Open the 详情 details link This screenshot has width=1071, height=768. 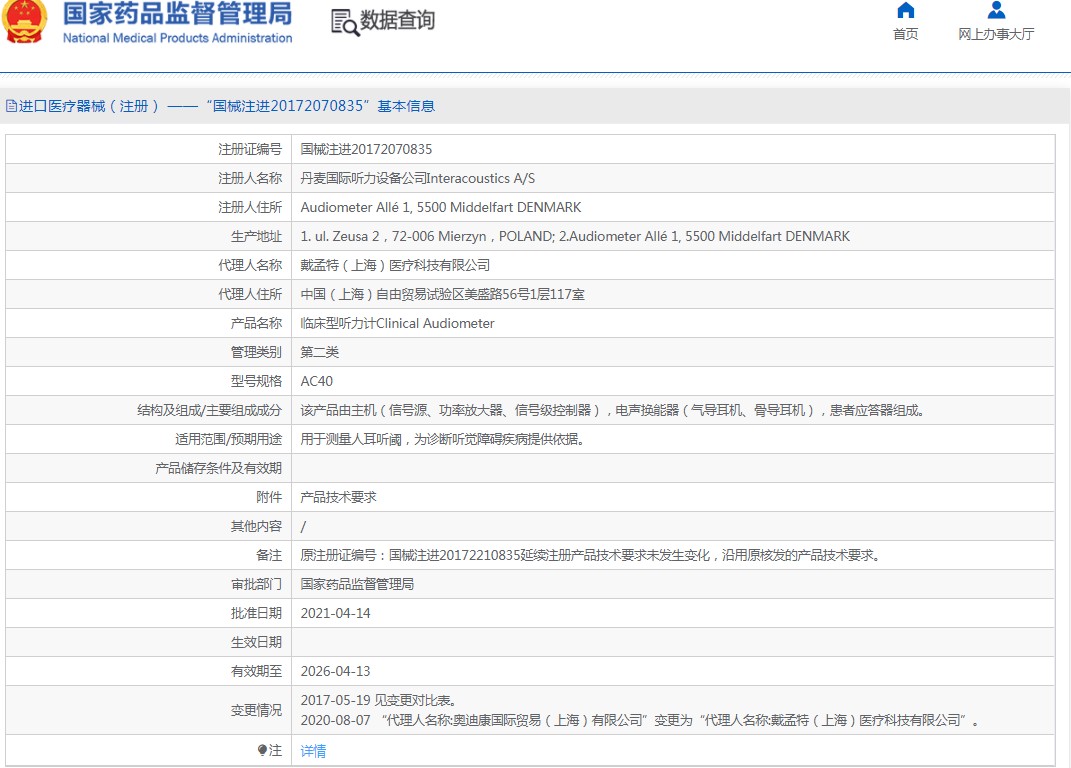click(314, 751)
